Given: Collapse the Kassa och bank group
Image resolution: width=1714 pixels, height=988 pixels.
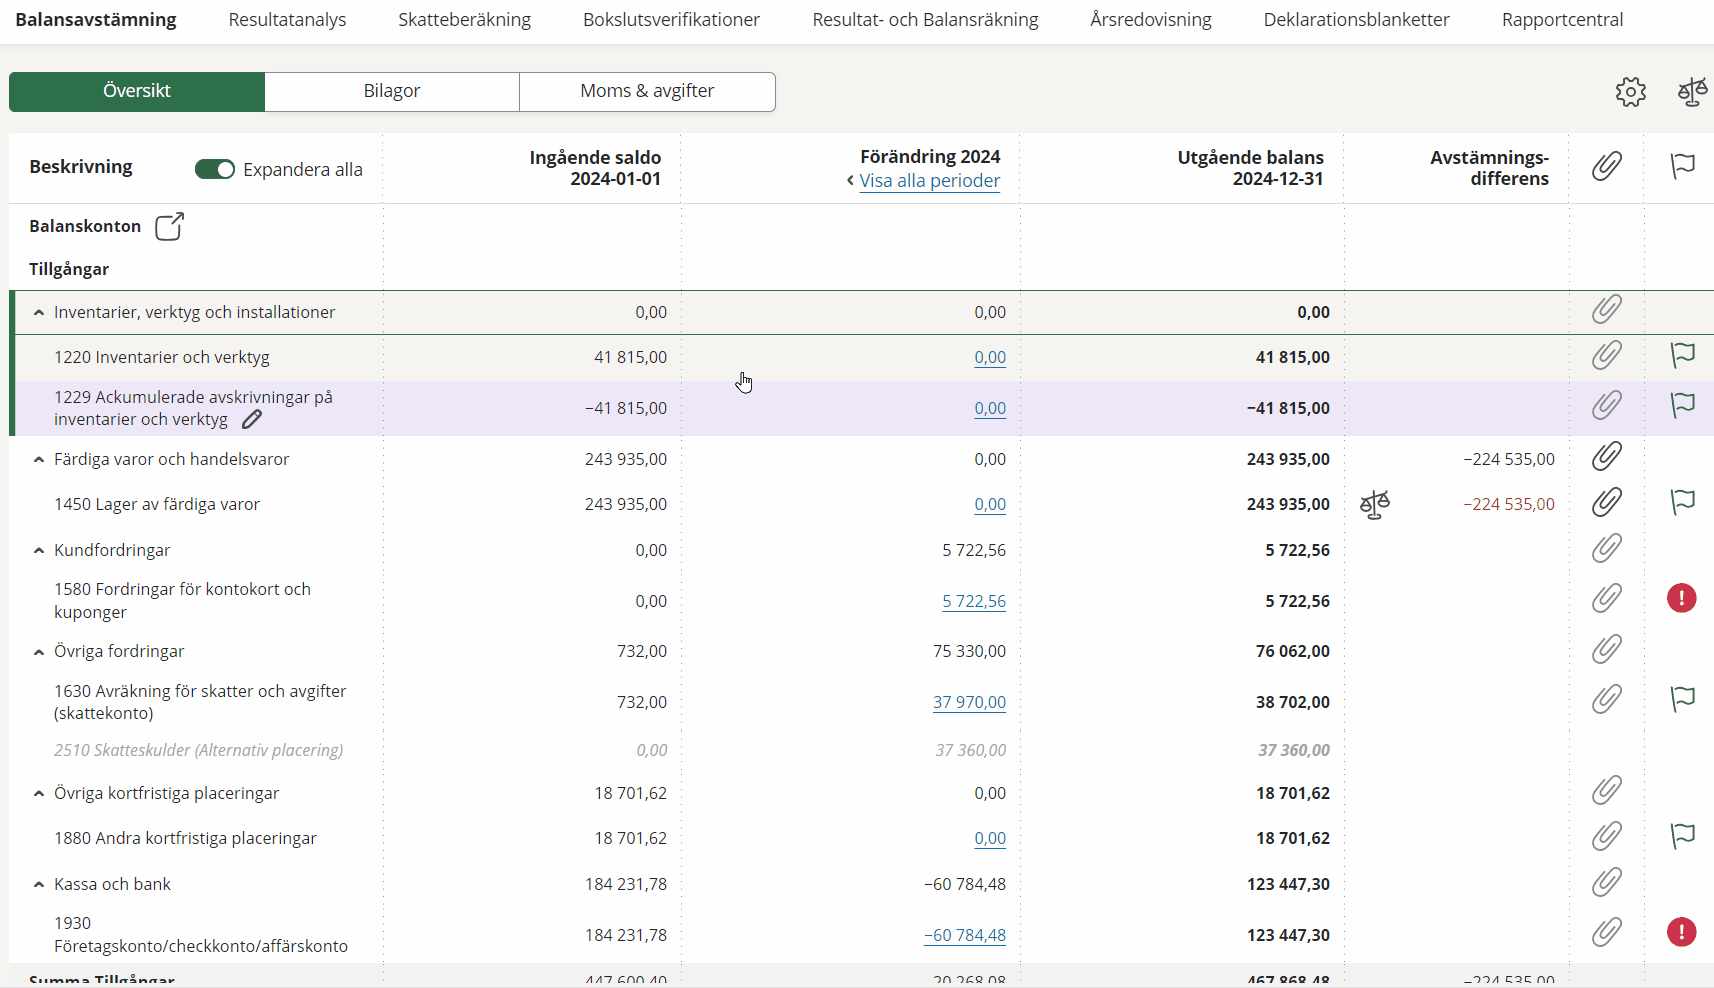Looking at the screenshot, I should click(x=39, y=885).
